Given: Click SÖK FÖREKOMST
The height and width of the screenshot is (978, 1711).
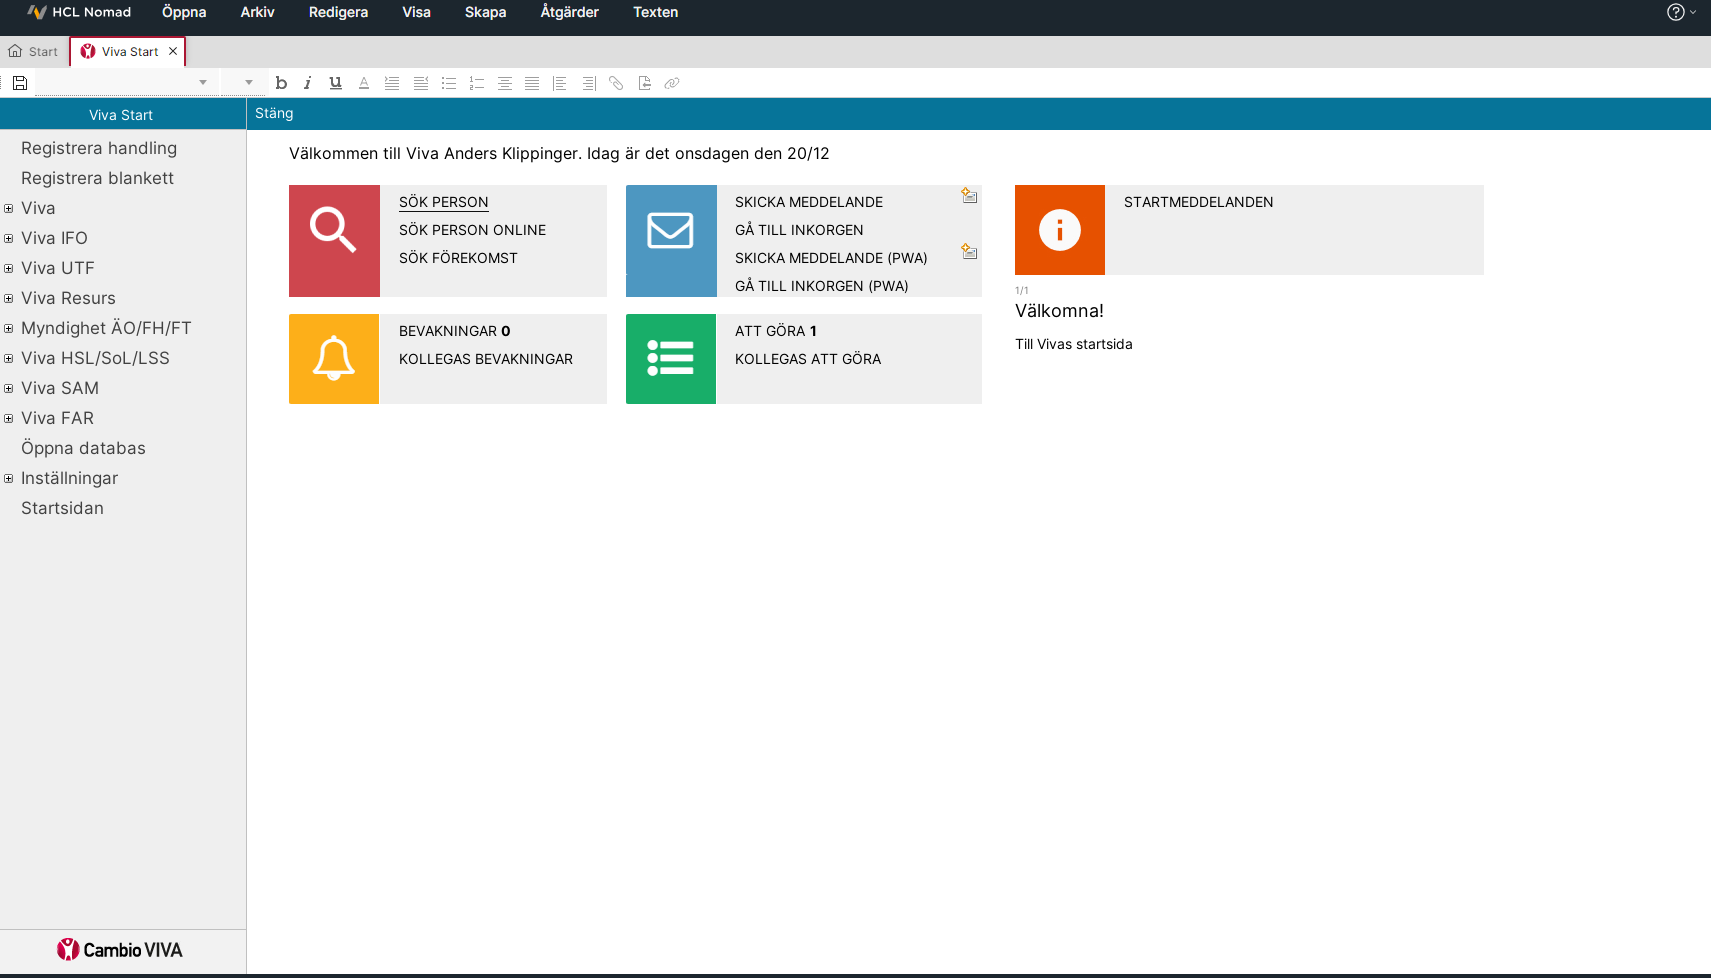Looking at the screenshot, I should point(458,258).
